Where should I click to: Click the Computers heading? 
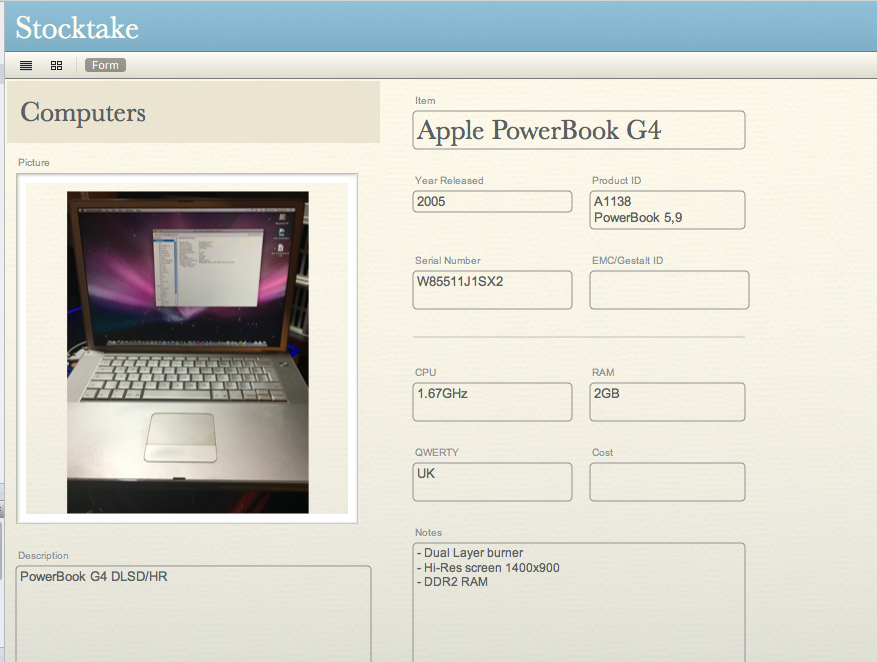click(x=83, y=112)
